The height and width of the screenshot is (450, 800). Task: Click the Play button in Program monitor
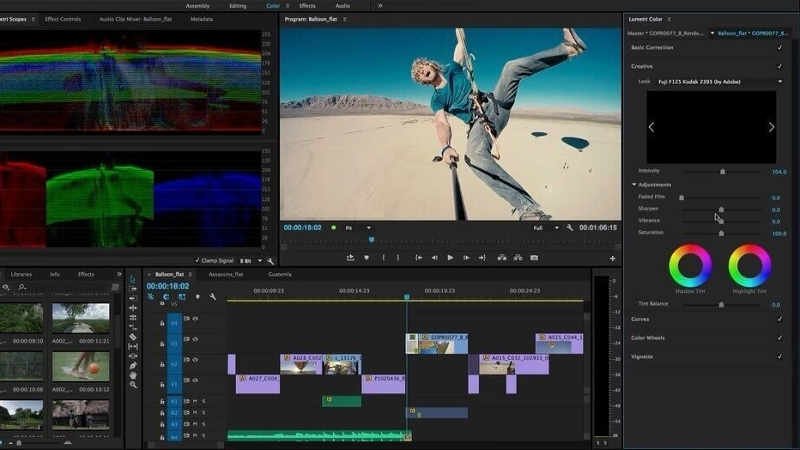click(450, 258)
